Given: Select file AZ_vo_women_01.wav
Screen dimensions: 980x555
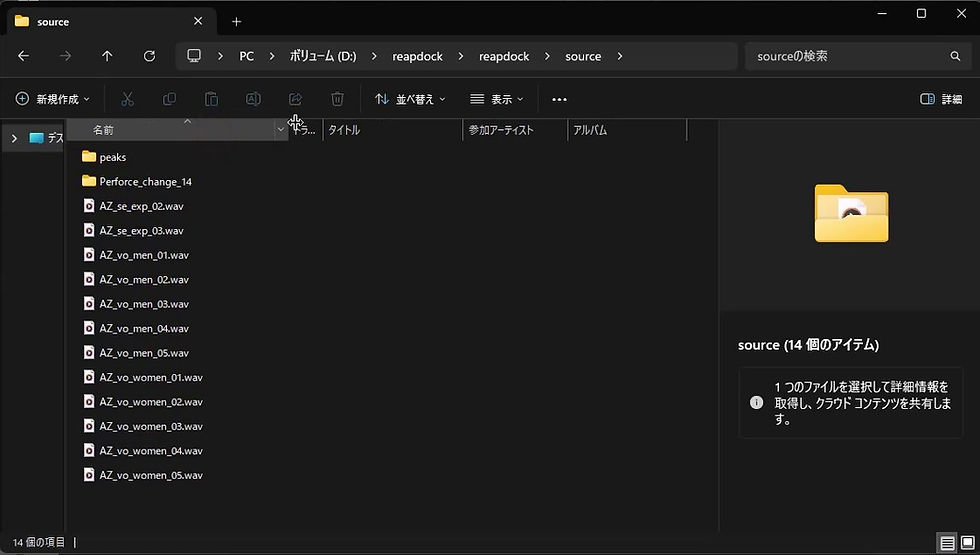Looking at the screenshot, I should 151,378.
